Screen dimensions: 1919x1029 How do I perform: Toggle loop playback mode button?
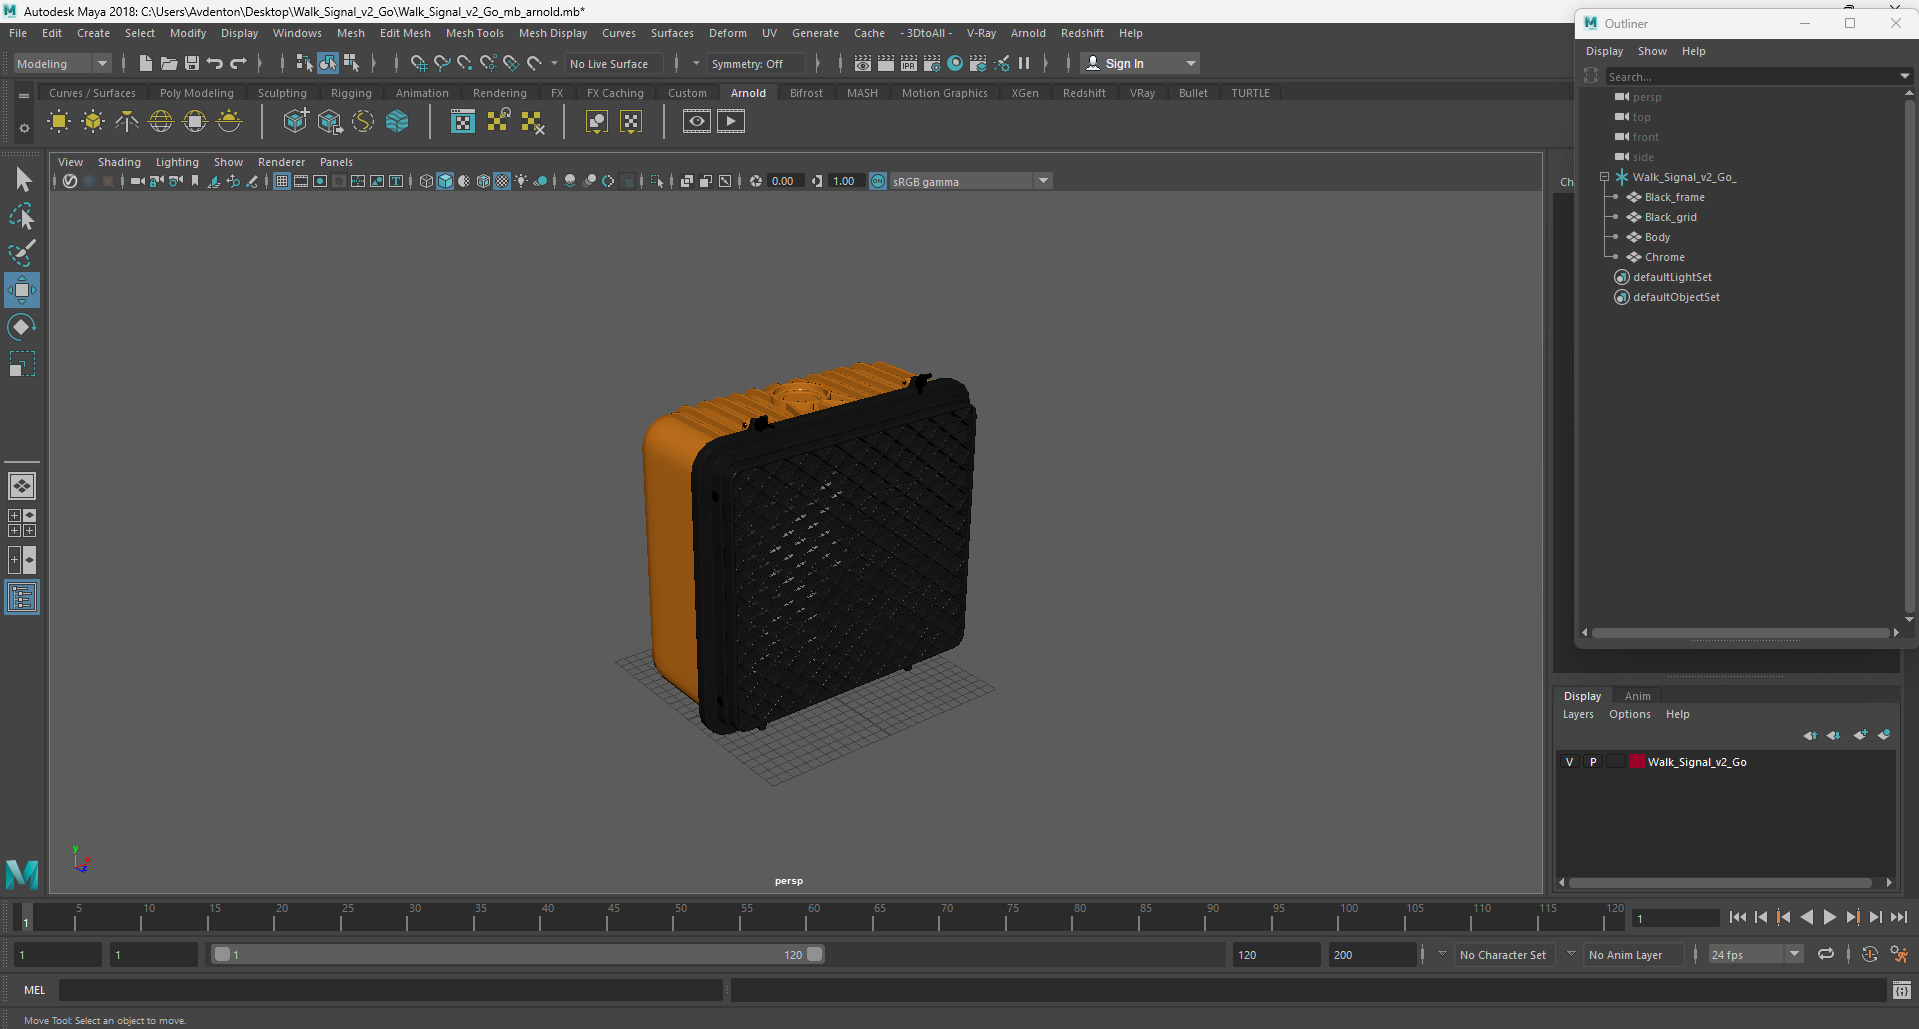click(x=1826, y=955)
